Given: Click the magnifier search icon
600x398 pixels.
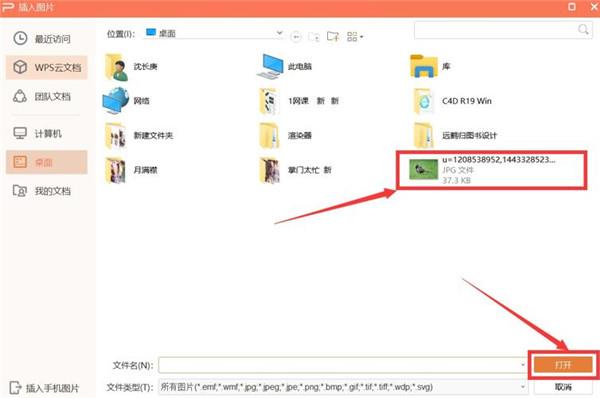Looking at the screenshot, I should (x=584, y=29).
